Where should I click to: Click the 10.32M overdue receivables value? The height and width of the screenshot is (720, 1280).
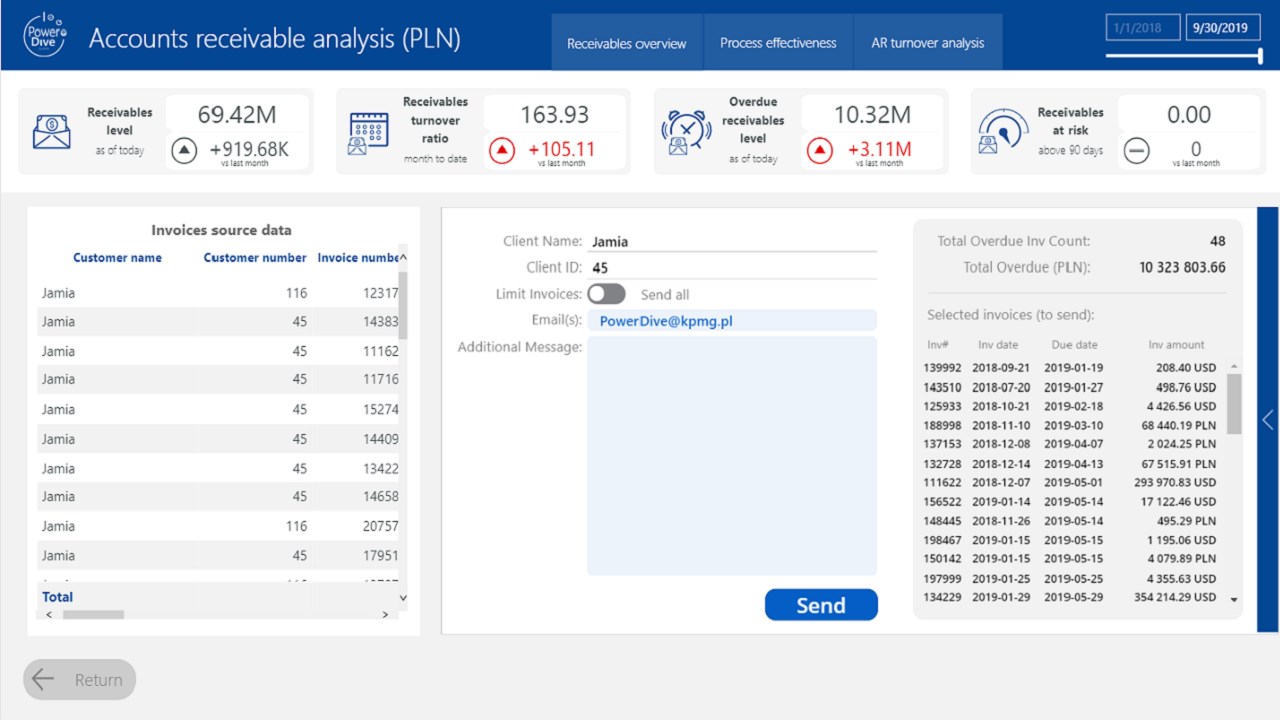[872, 114]
